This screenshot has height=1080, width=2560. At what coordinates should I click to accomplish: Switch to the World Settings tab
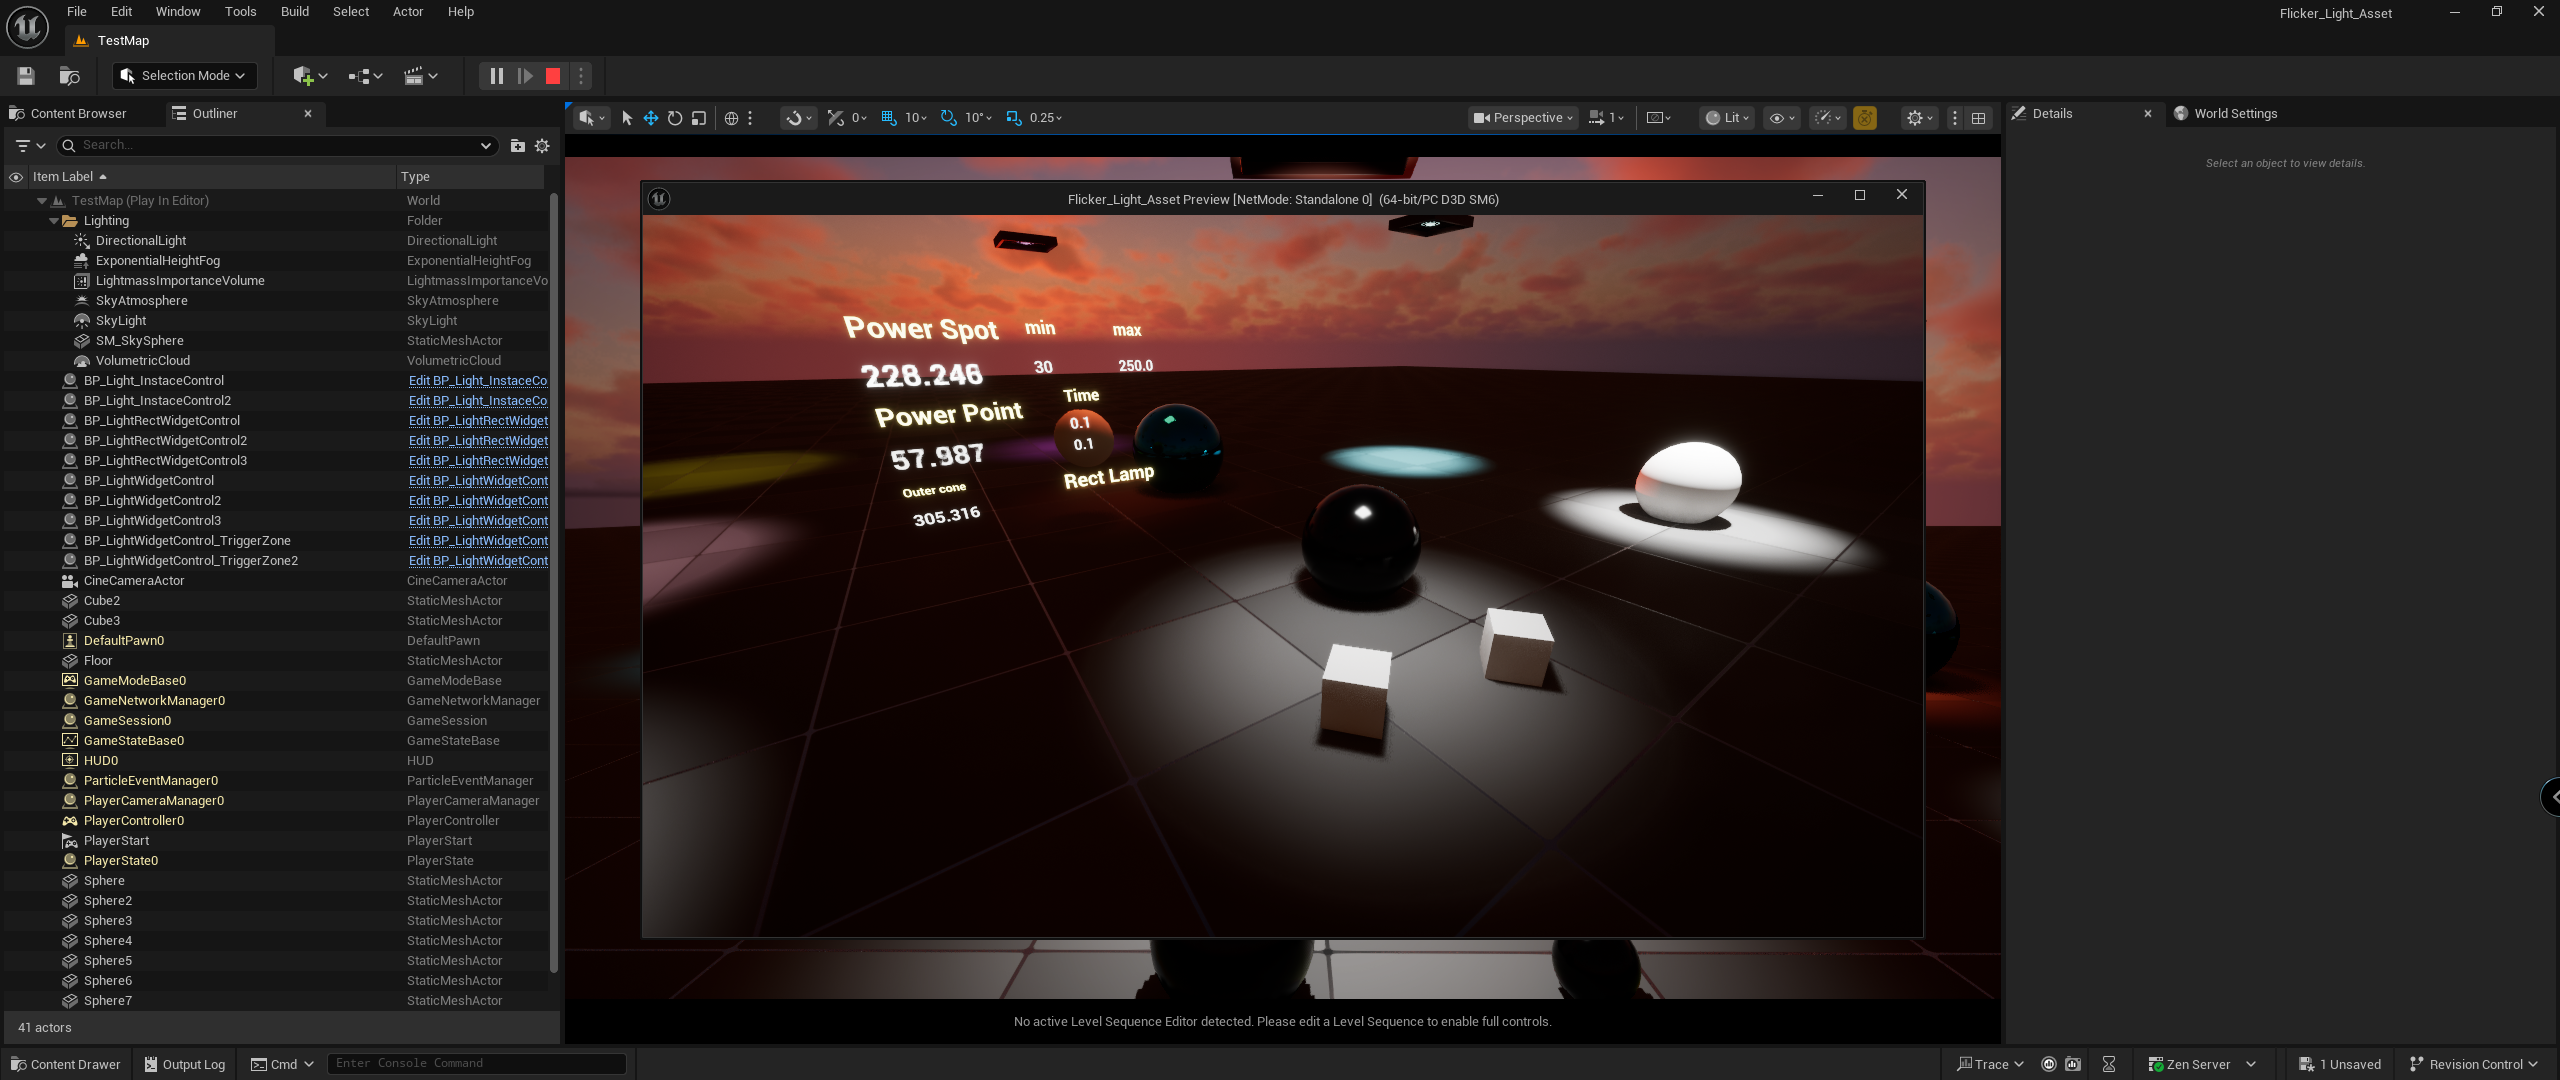(x=2234, y=114)
